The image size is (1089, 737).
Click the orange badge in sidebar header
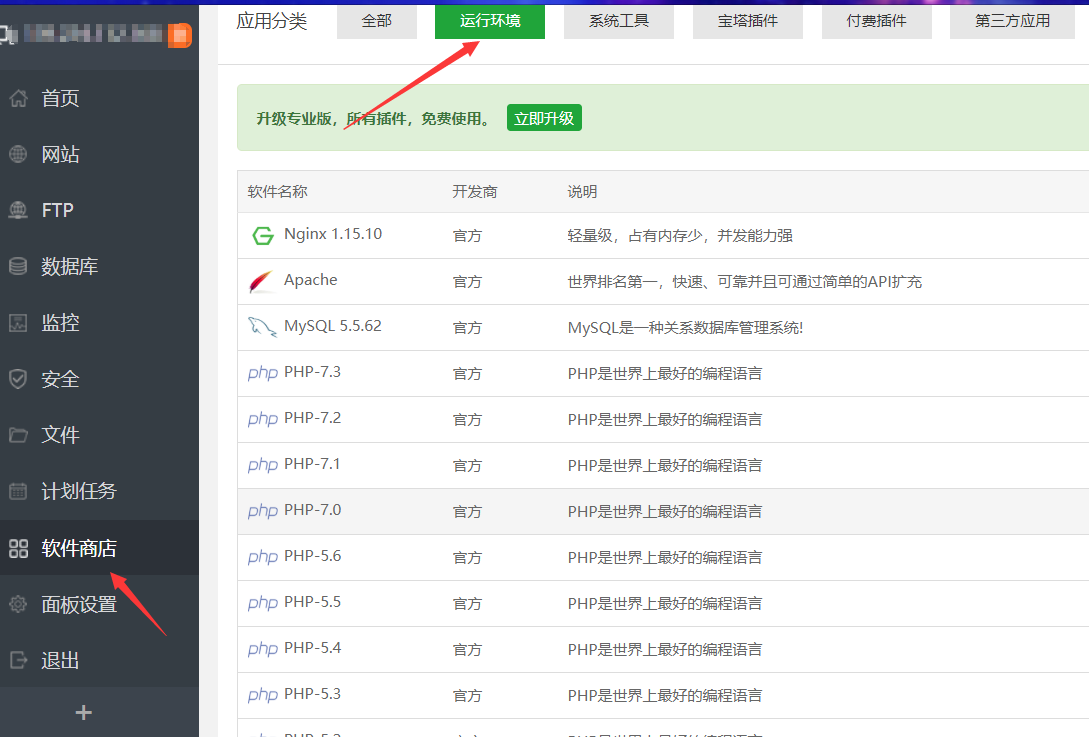[179, 35]
